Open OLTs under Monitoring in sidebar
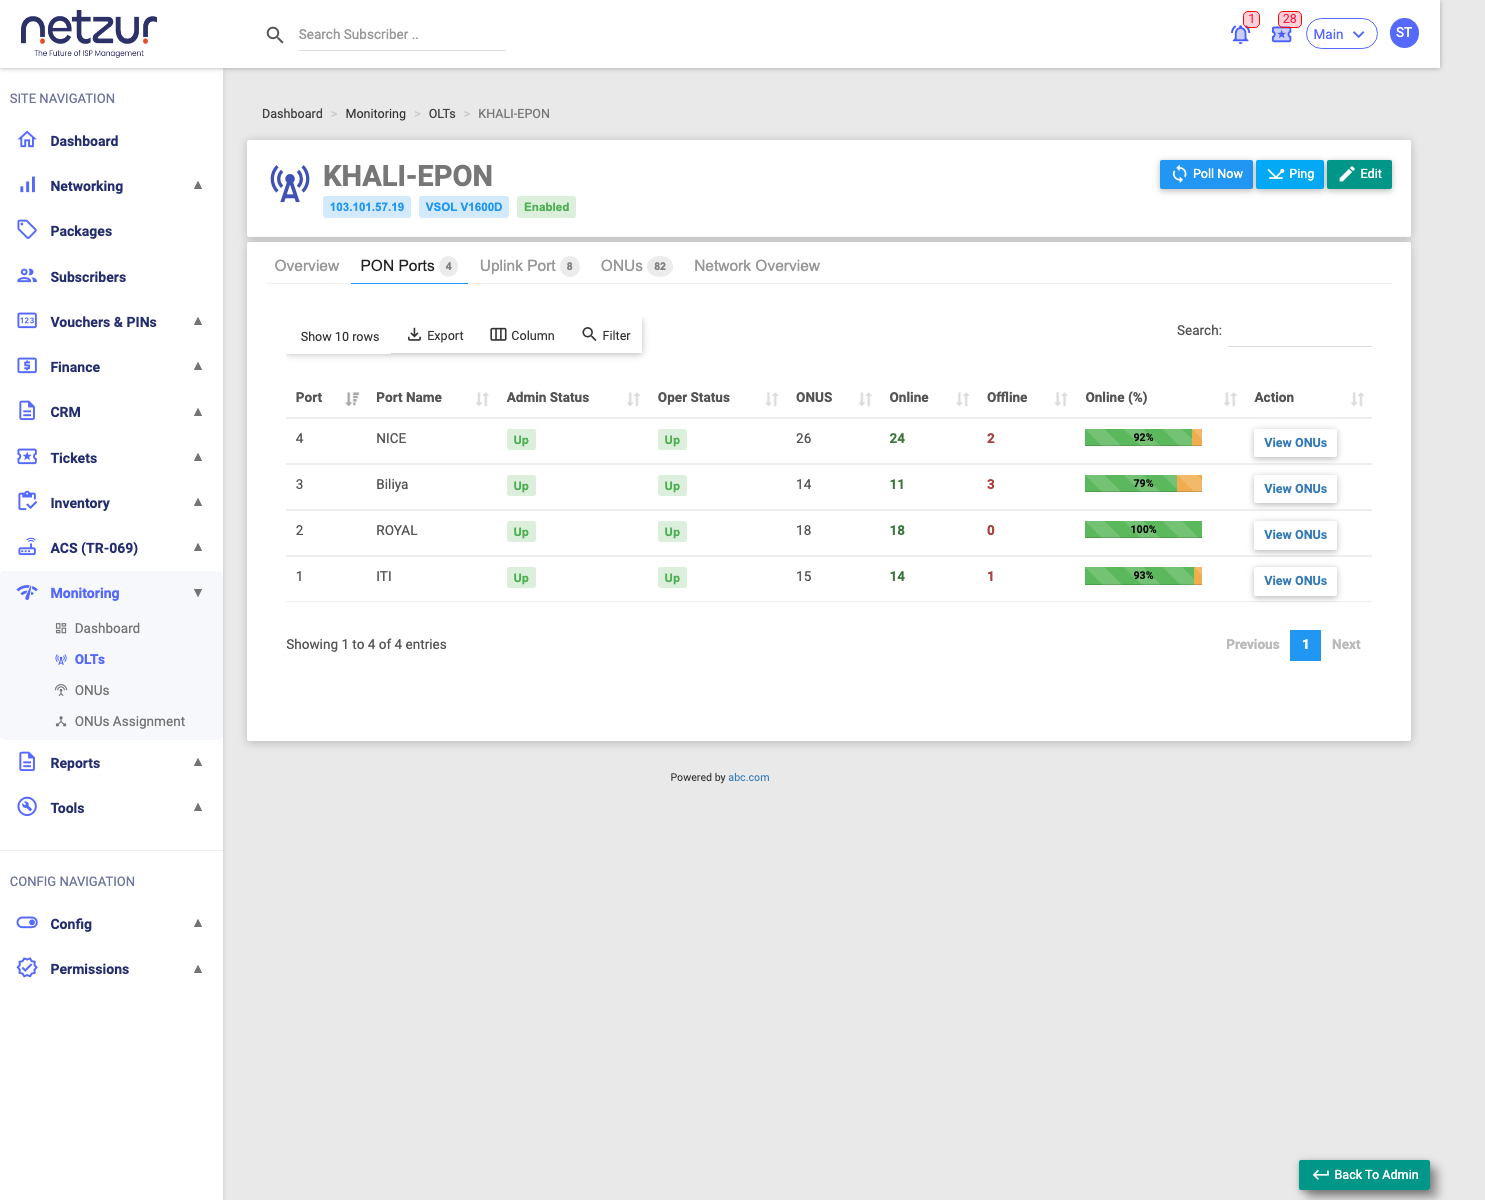The width and height of the screenshot is (1485, 1200). (x=90, y=659)
